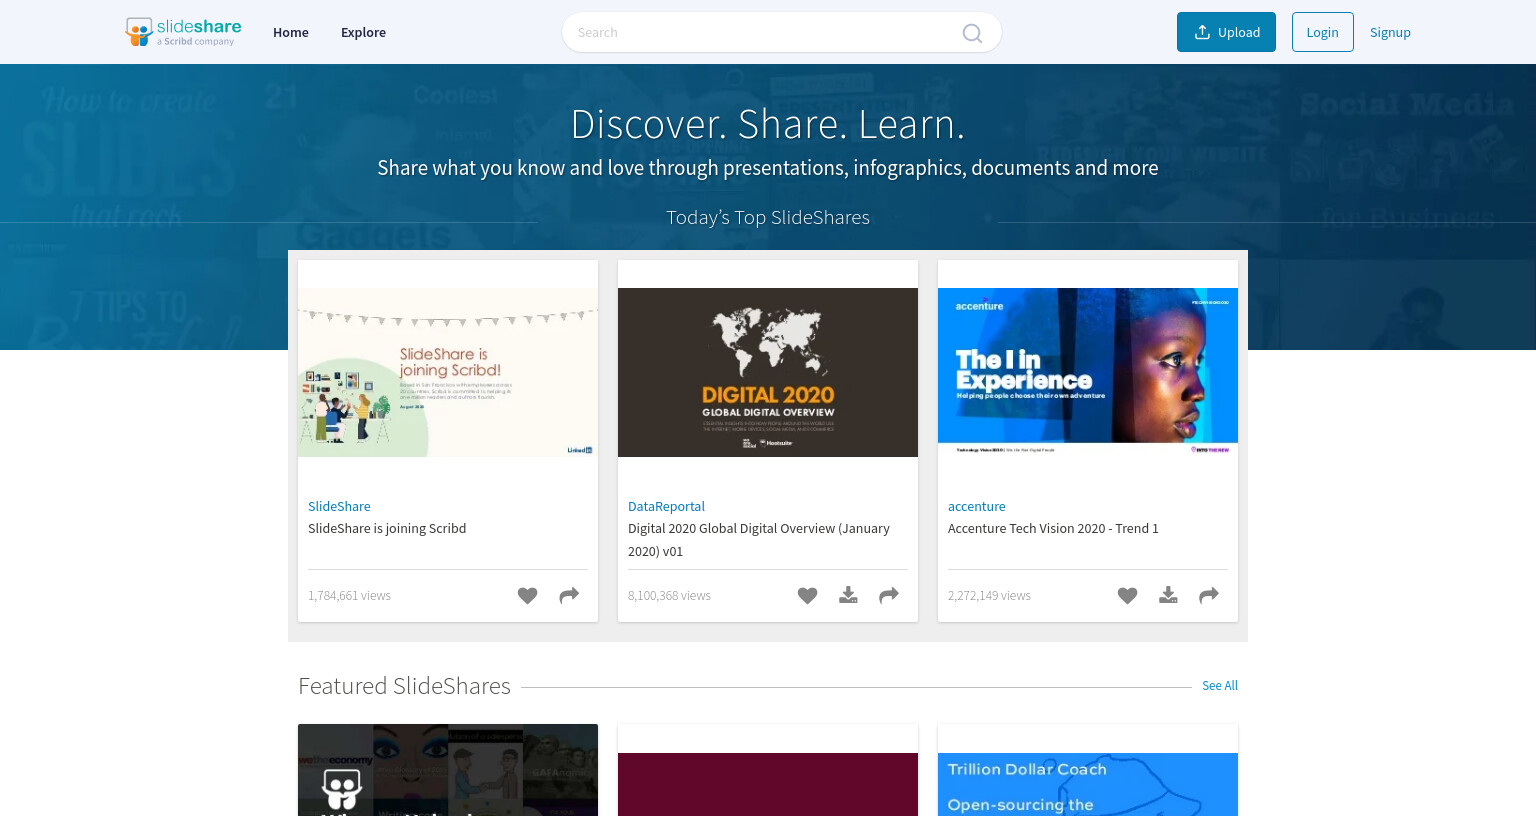Image resolution: width=1536 pixels, height=816 pixels.
Task: Click the 'Today's Top SlideShares' heading
Action: pyautogui.click(x=768, y=217)
